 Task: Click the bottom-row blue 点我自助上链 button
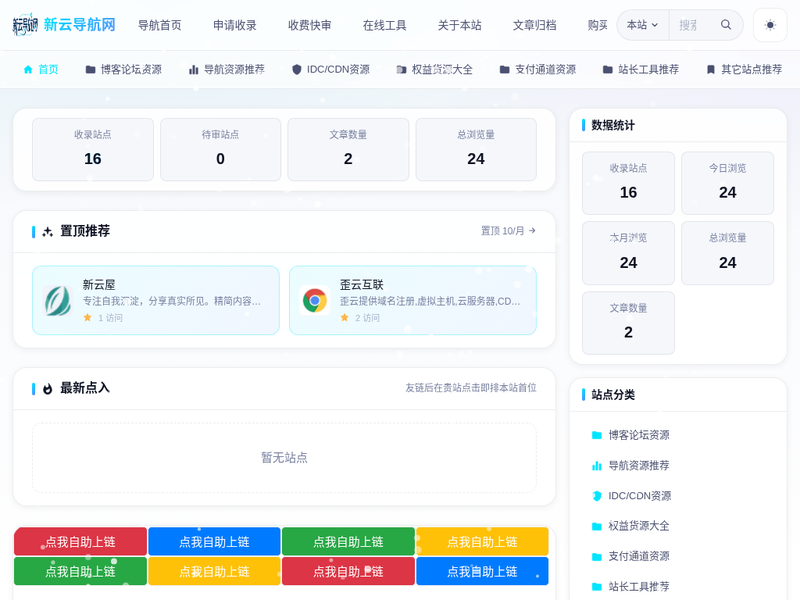(x=482, y=571)
